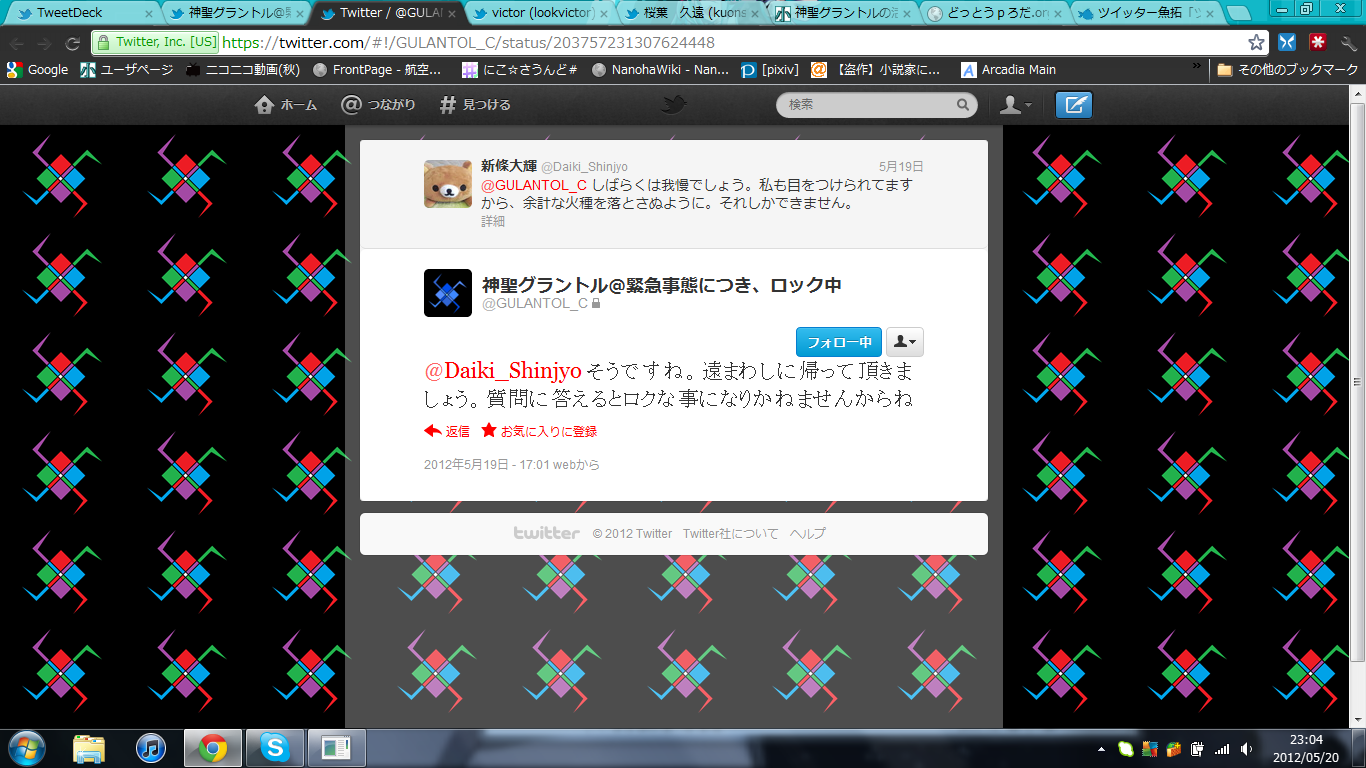Open [pixiv] bookmark
The width and height of the screenshot is (1366, 768).
[x=770, y=70]
